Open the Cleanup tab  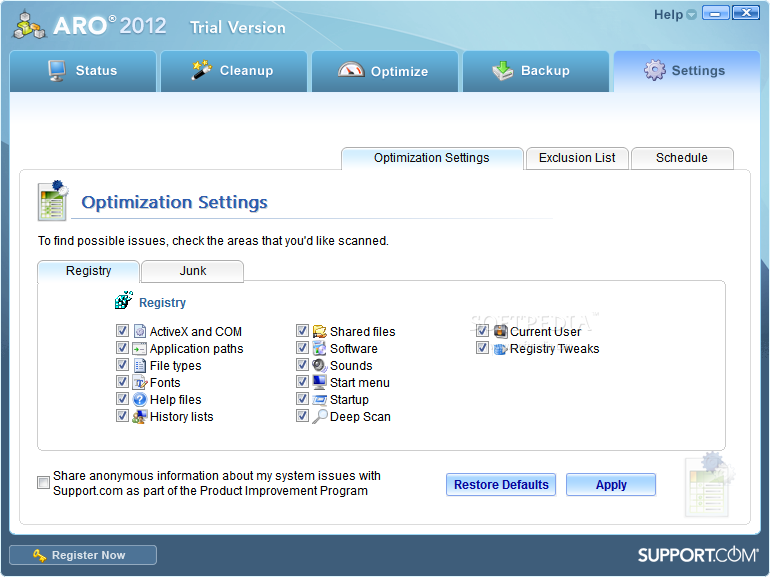[234, 71]
